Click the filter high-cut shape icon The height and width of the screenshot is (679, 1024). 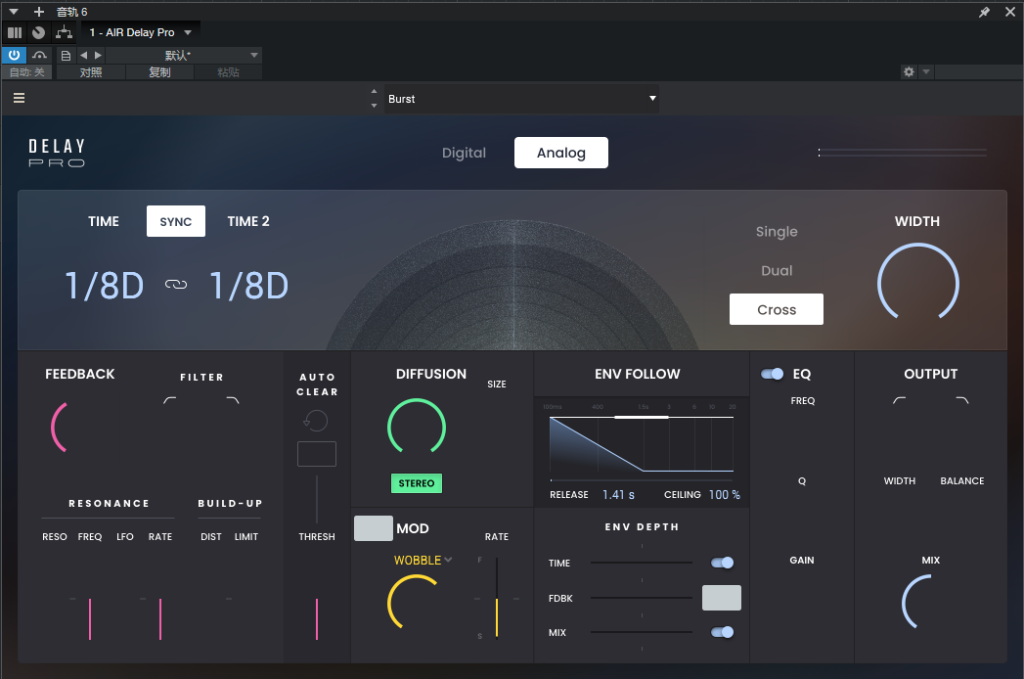coord(232,400)
